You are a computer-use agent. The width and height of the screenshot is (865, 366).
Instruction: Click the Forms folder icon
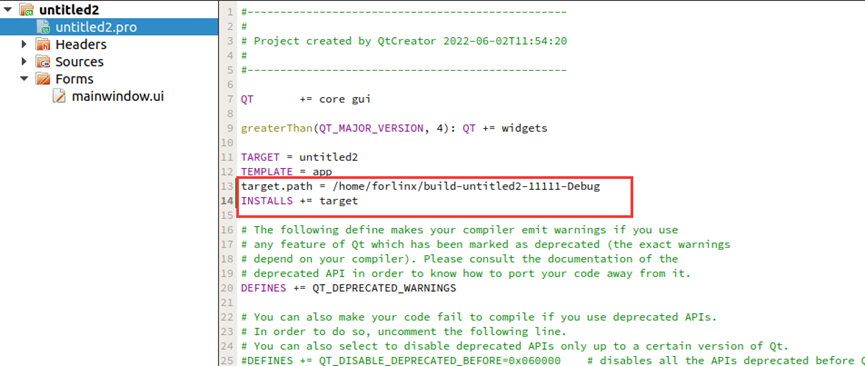click(44, 79)
